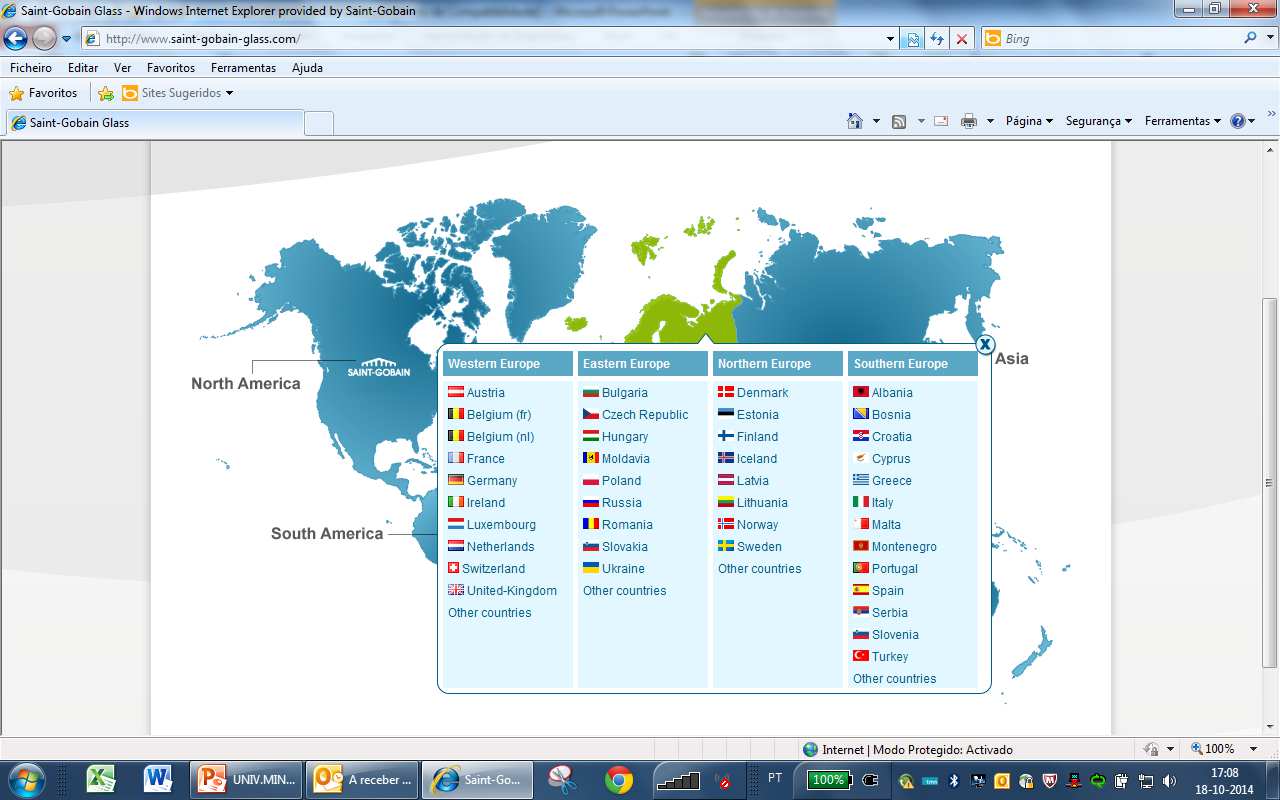Select Russia in Eastern Europe
The height and width of the screenshot is (800, 1280).
(622, 503)
